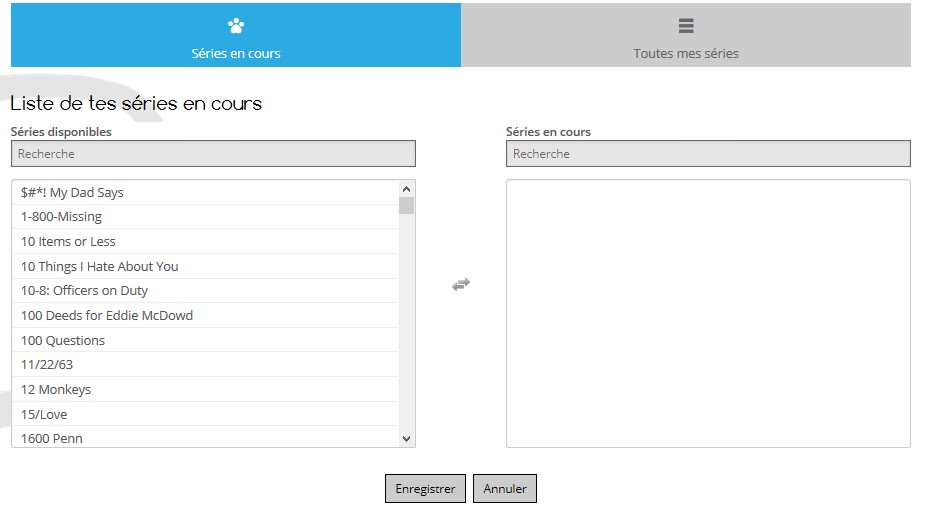Switch to Toutes mes séries tab

tap(686, 35)
